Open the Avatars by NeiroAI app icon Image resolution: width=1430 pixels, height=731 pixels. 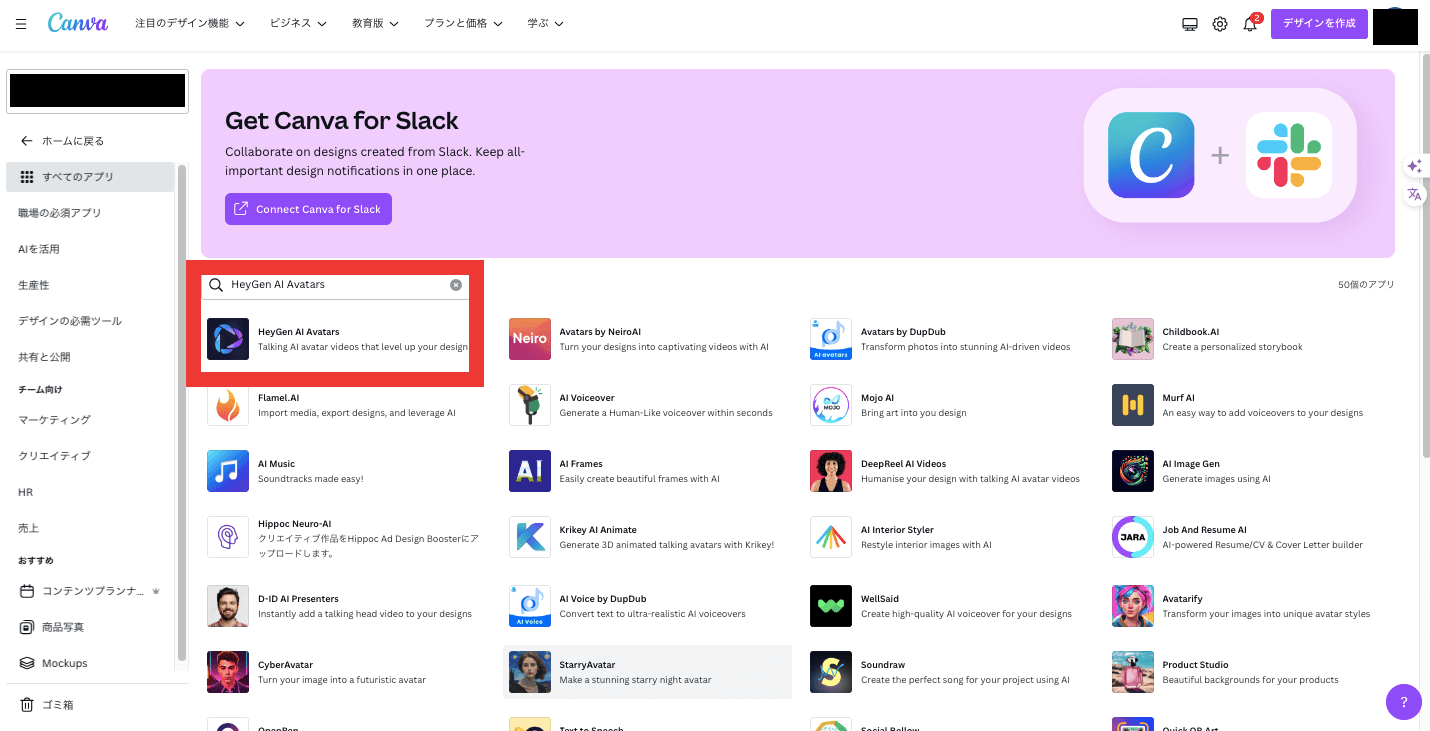pos(530,339)
